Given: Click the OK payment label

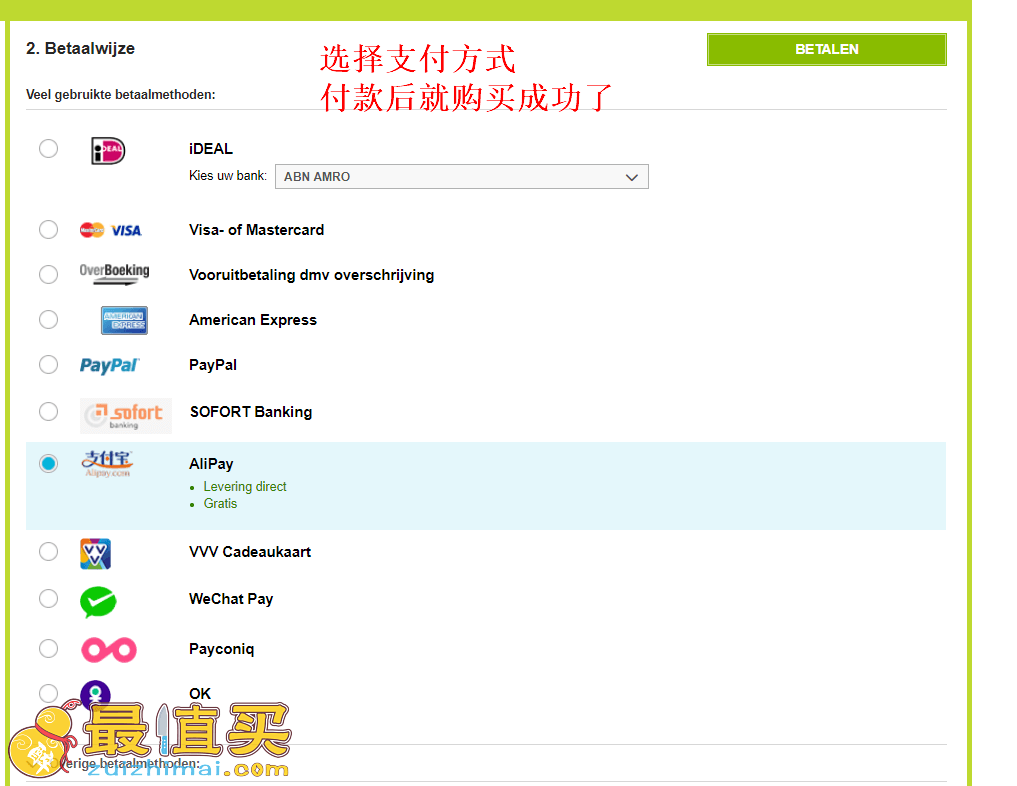Looking at the screenshot, I should click(x=200, y=694).
